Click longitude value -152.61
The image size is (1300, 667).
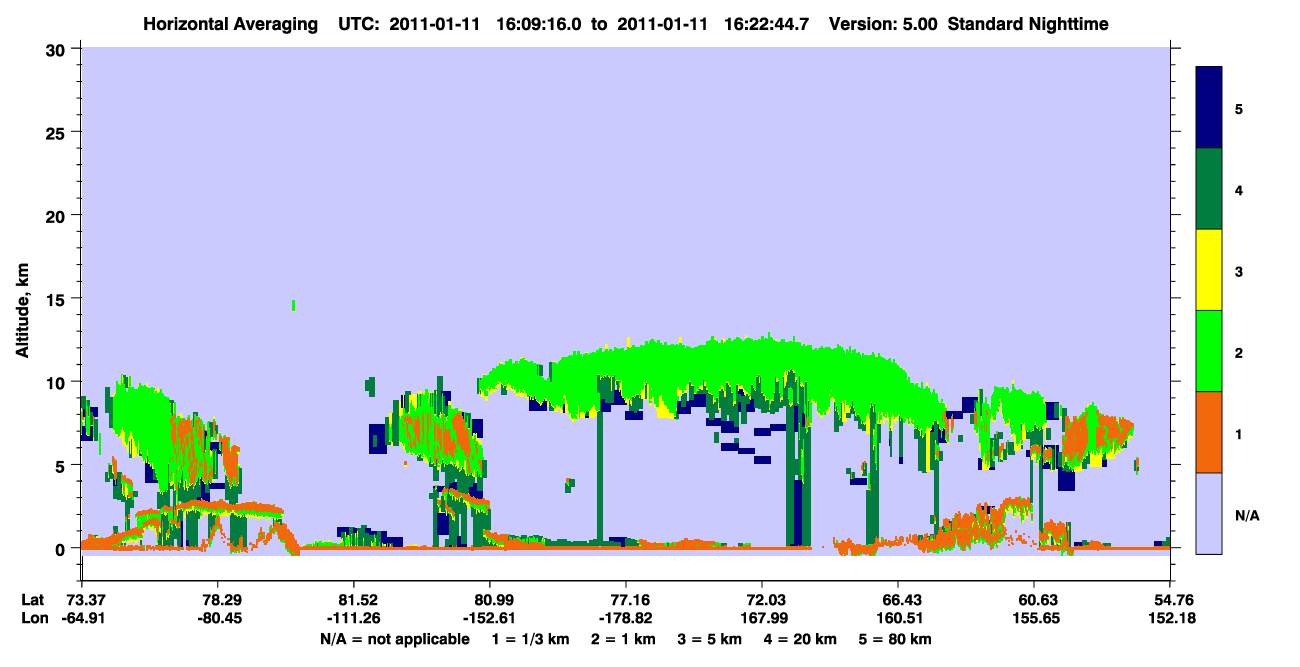click(x=489, y=618)
